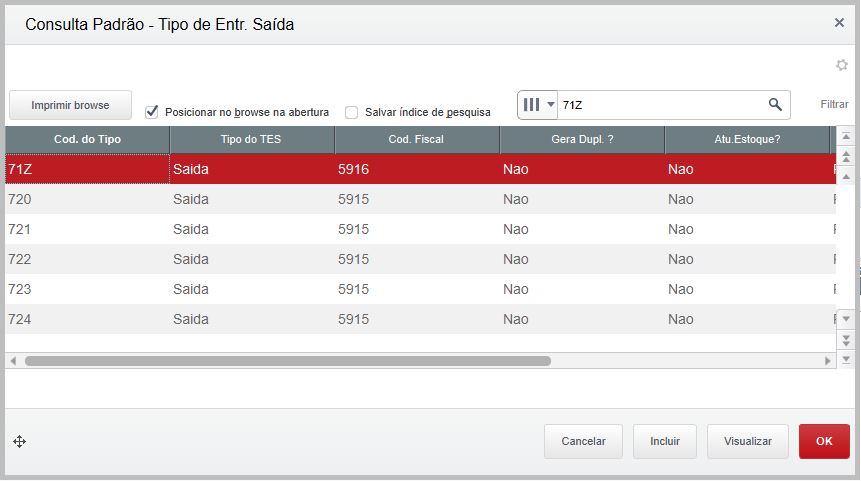Click the page up double arrow

click(846, 156)
